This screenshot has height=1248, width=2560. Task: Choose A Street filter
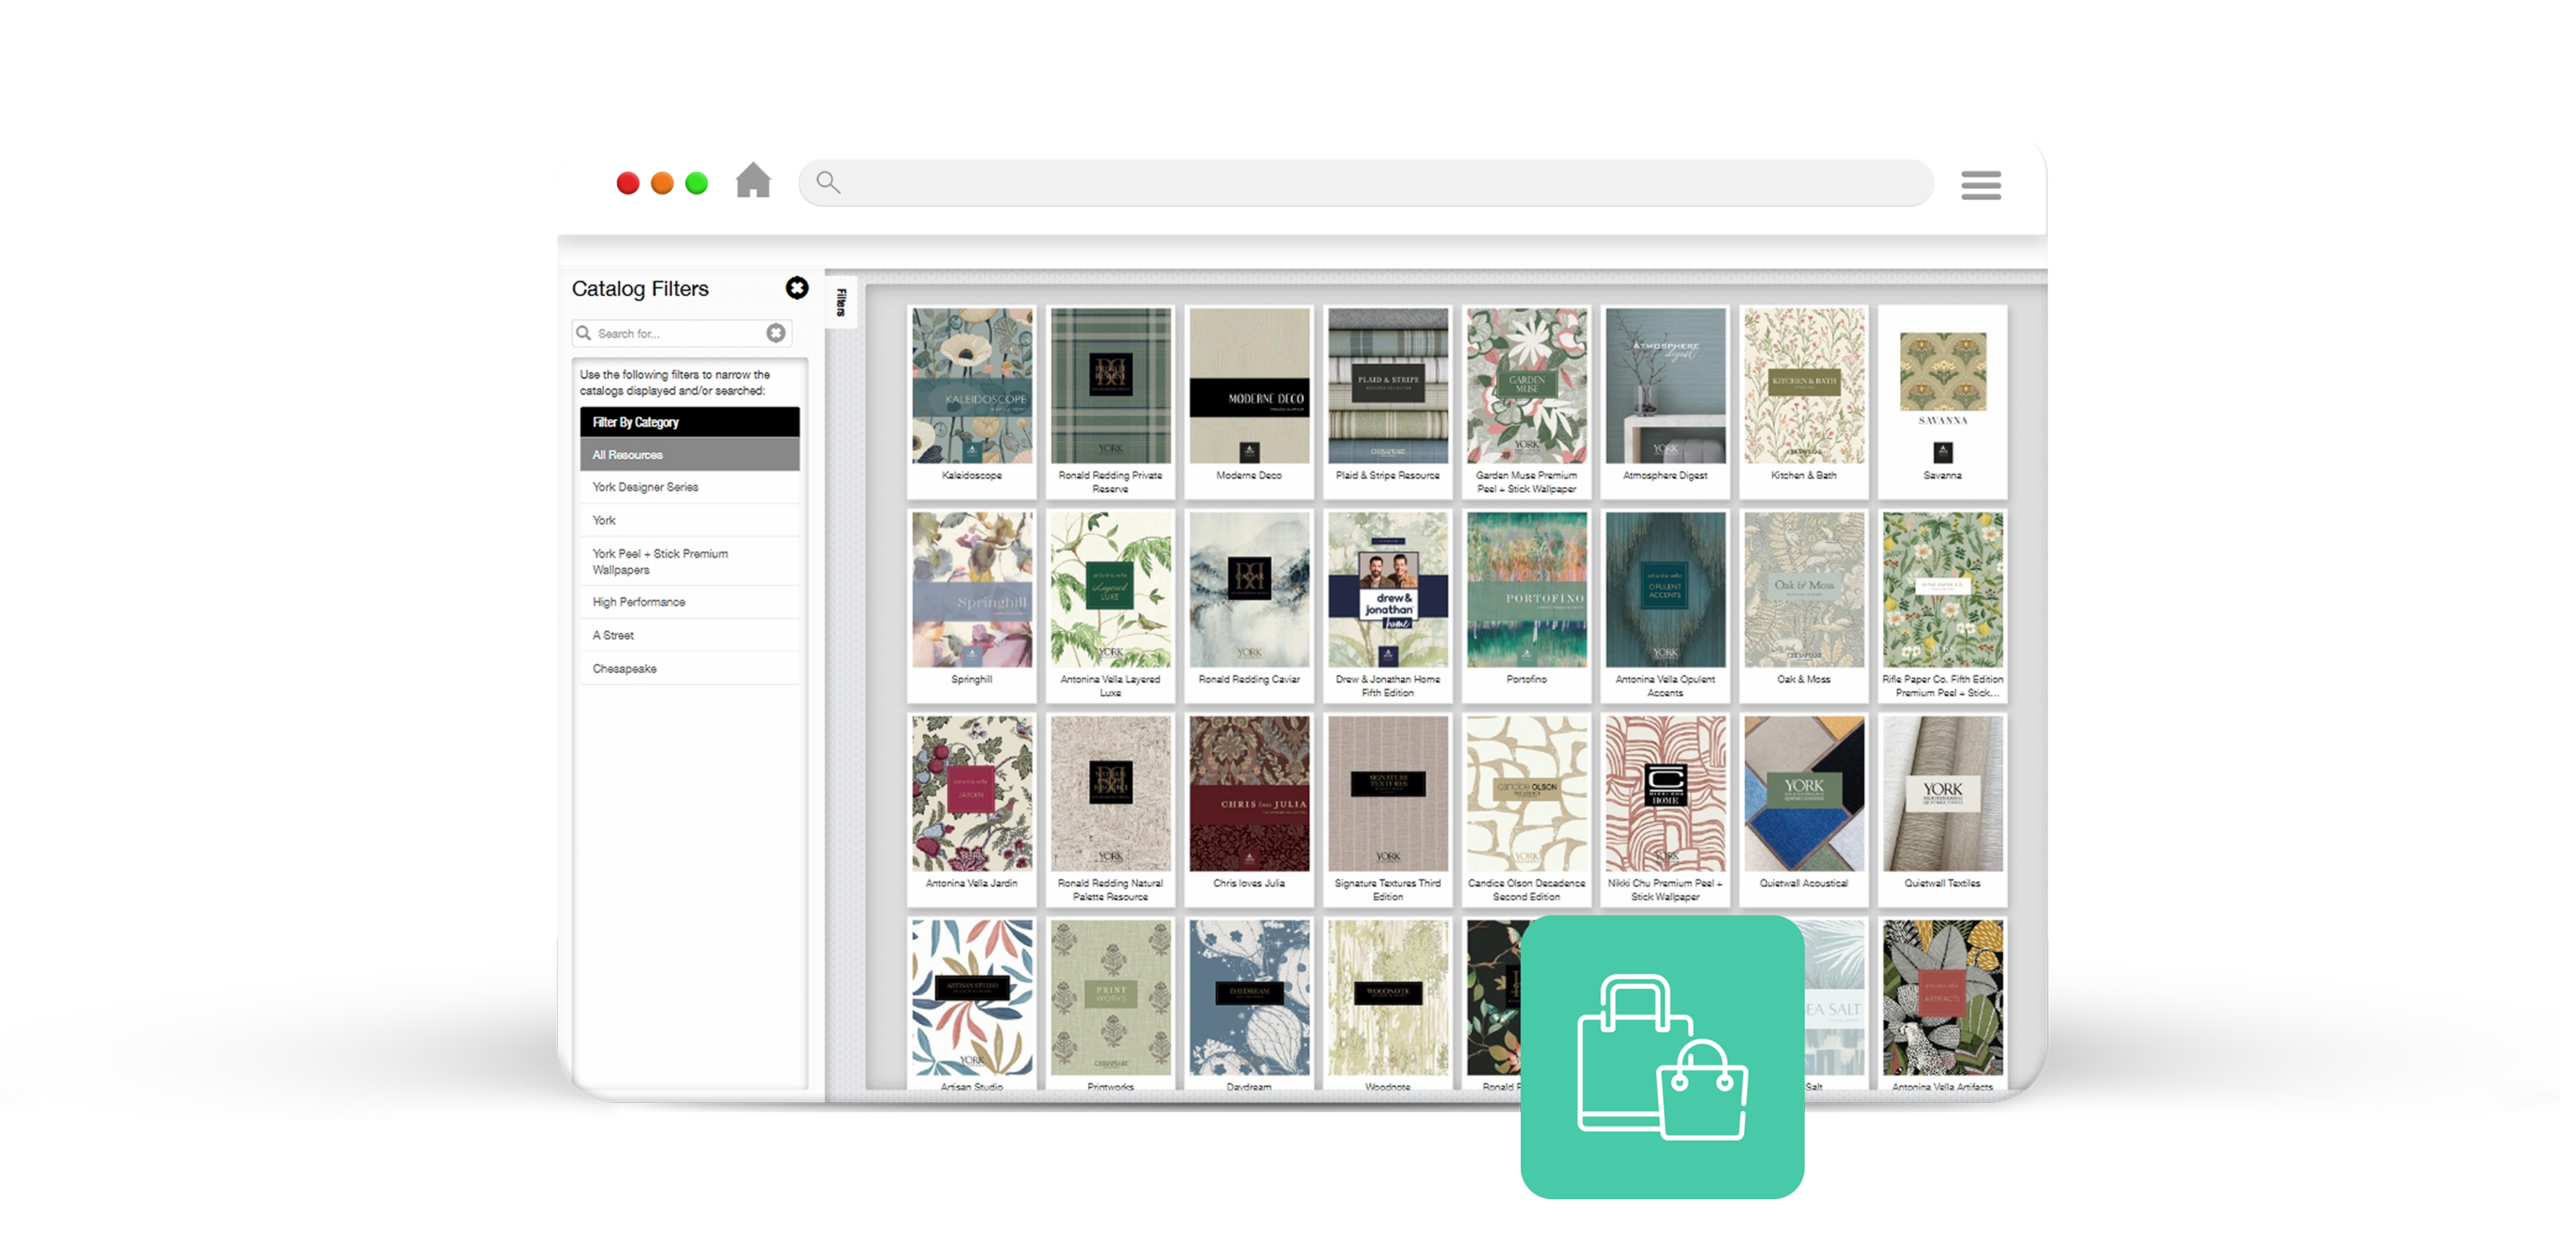(689, 635)
